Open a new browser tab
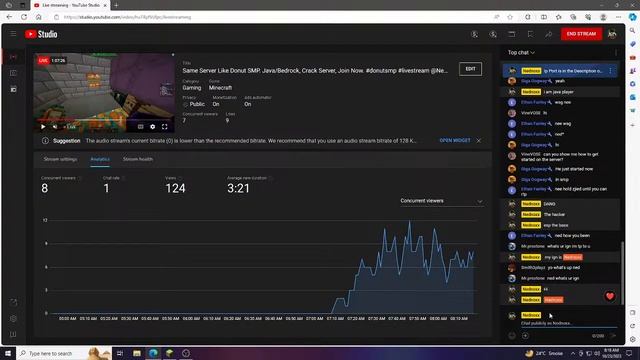The height and width of the screenshot is (360, 640). [116, 5]
